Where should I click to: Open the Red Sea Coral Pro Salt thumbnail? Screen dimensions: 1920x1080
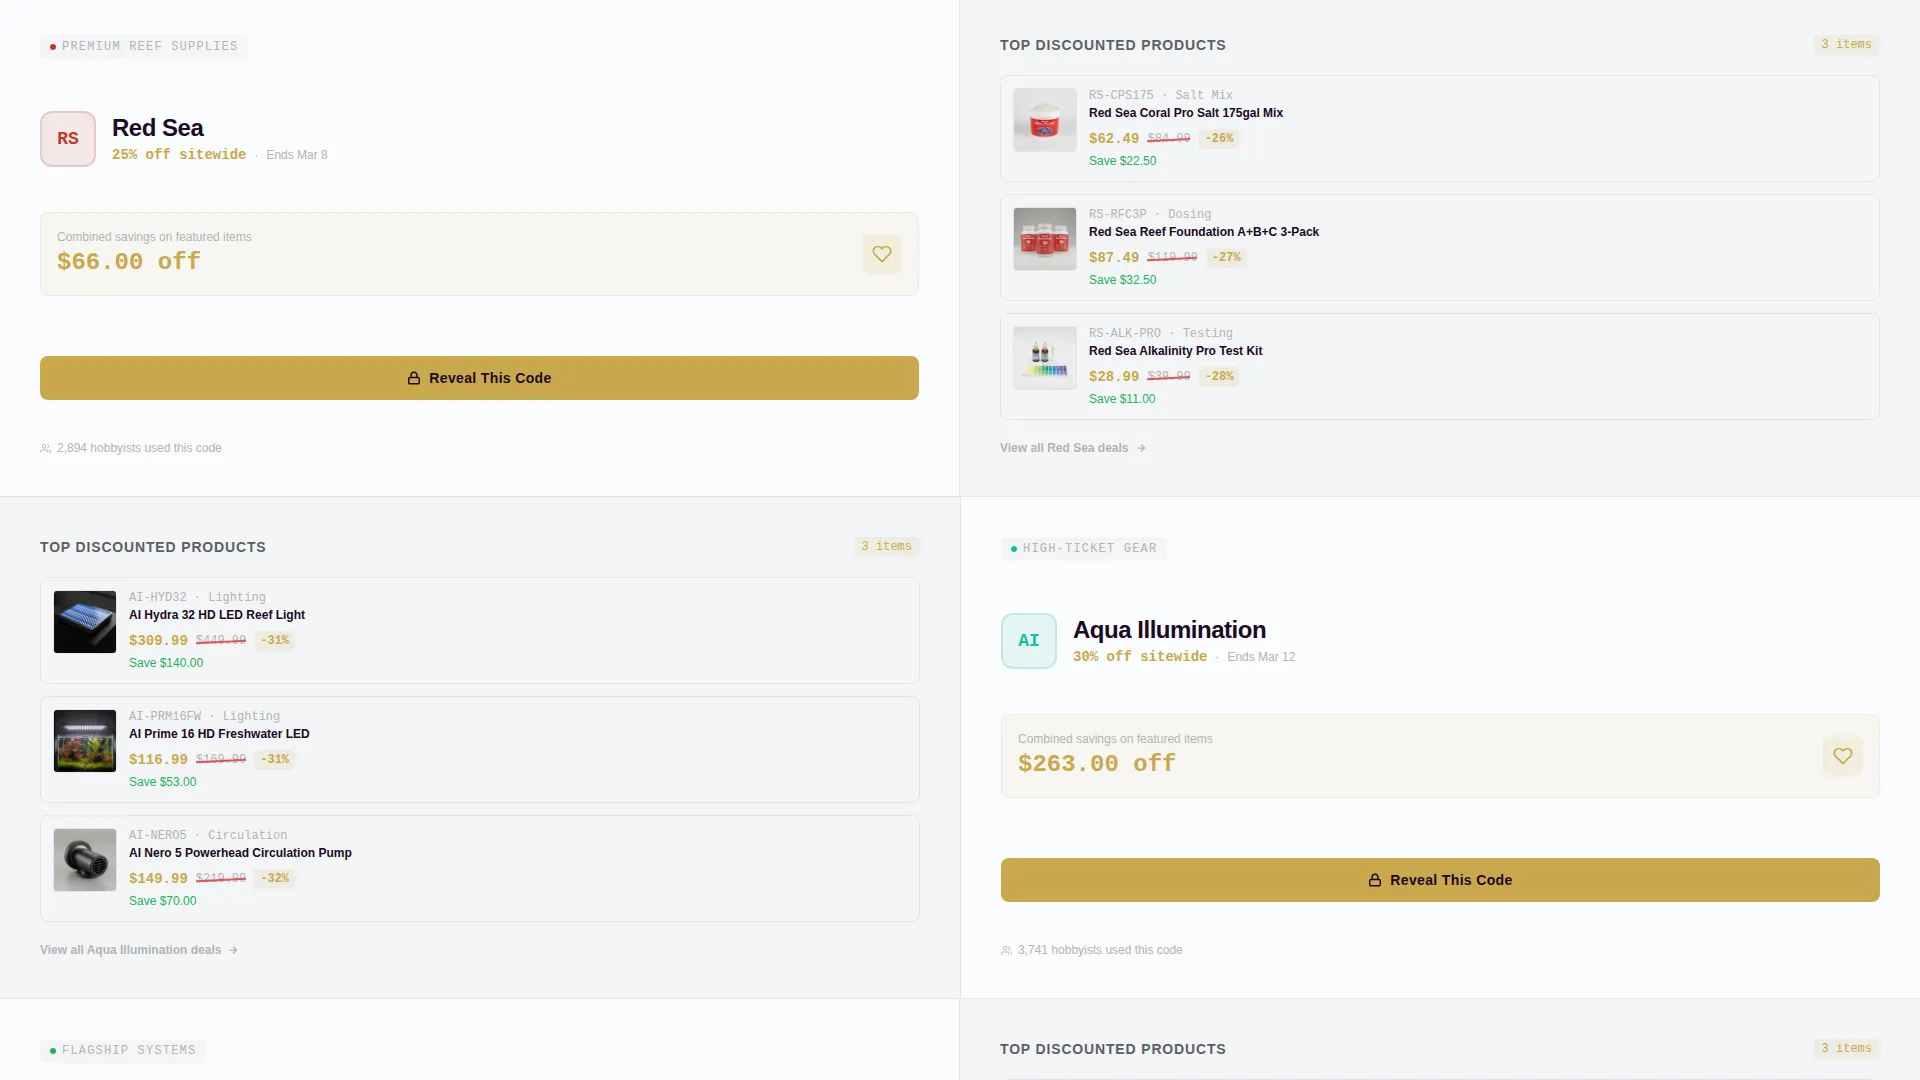tap(1045, 120)
